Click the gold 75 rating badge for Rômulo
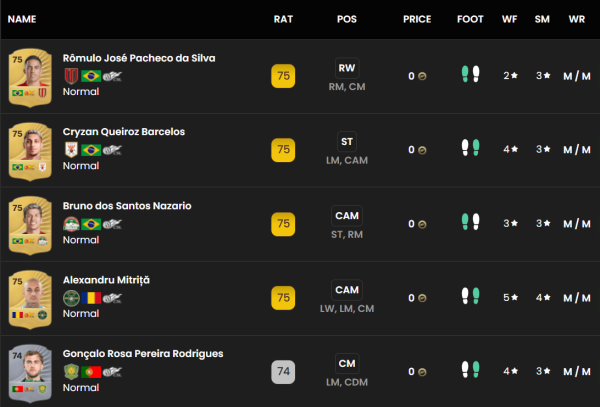Image resolution: width=600 pixels, height=407 pixels. click(x=283, y=76)
